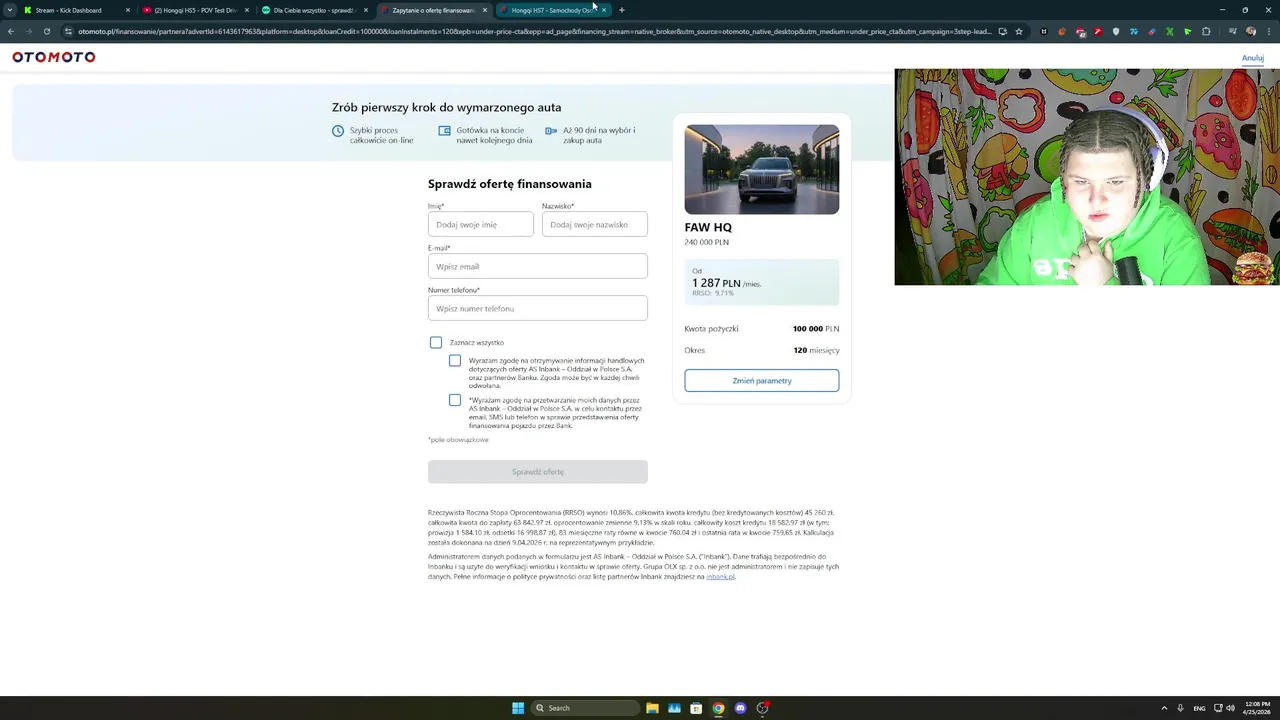Click the Imię input field

click(481, 224)
